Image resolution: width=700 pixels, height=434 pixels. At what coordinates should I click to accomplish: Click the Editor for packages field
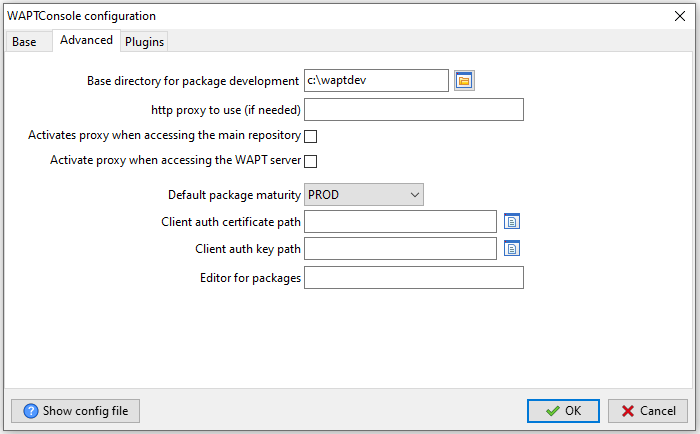coord(414,278)
